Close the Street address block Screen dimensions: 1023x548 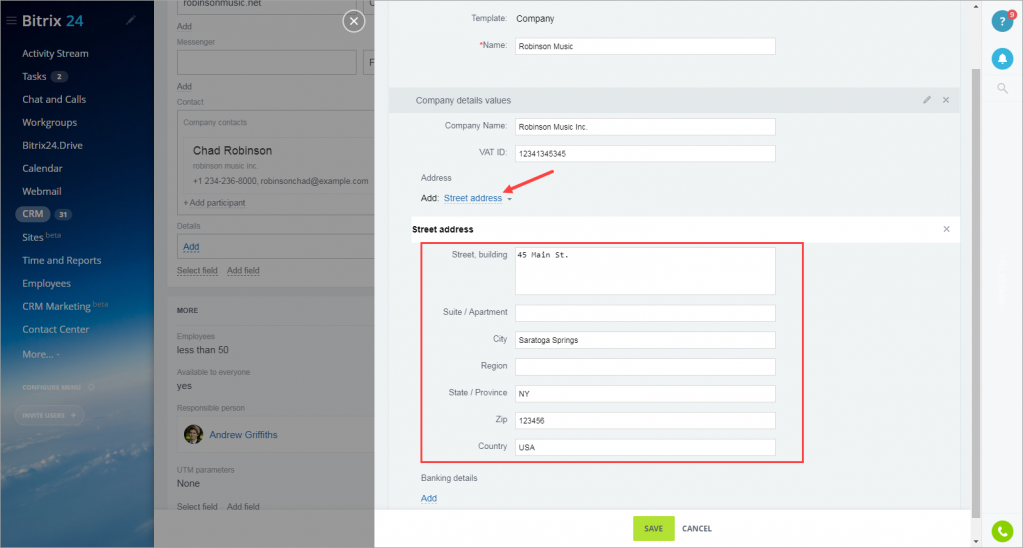click(947, 229)
